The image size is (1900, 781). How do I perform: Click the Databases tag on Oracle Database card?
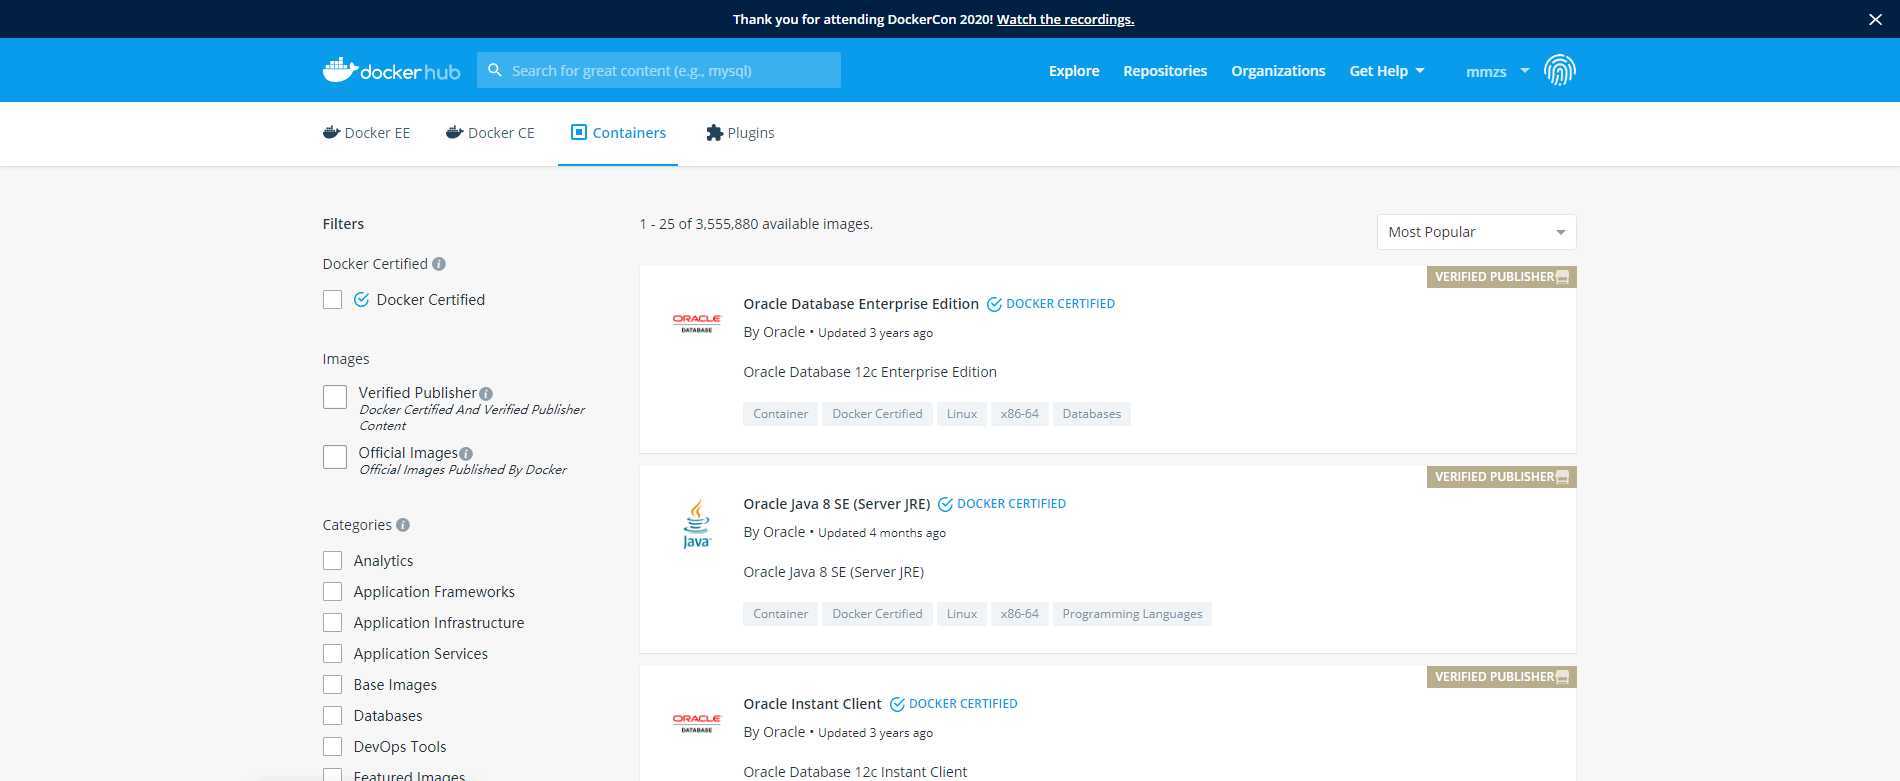point(1091,414)
